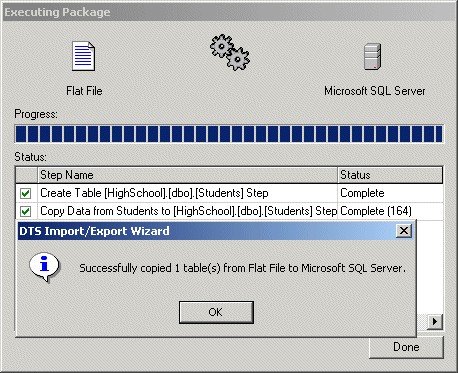Click the right scroll arrow of status list

[435, 322]
